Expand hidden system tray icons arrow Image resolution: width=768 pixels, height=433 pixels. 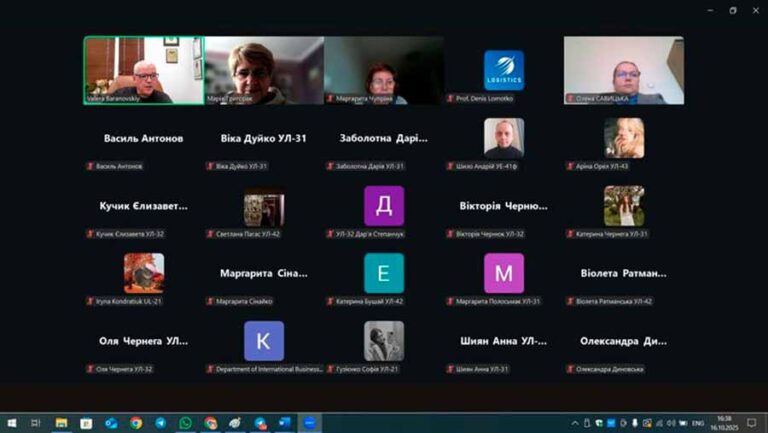tap(575, 423)
